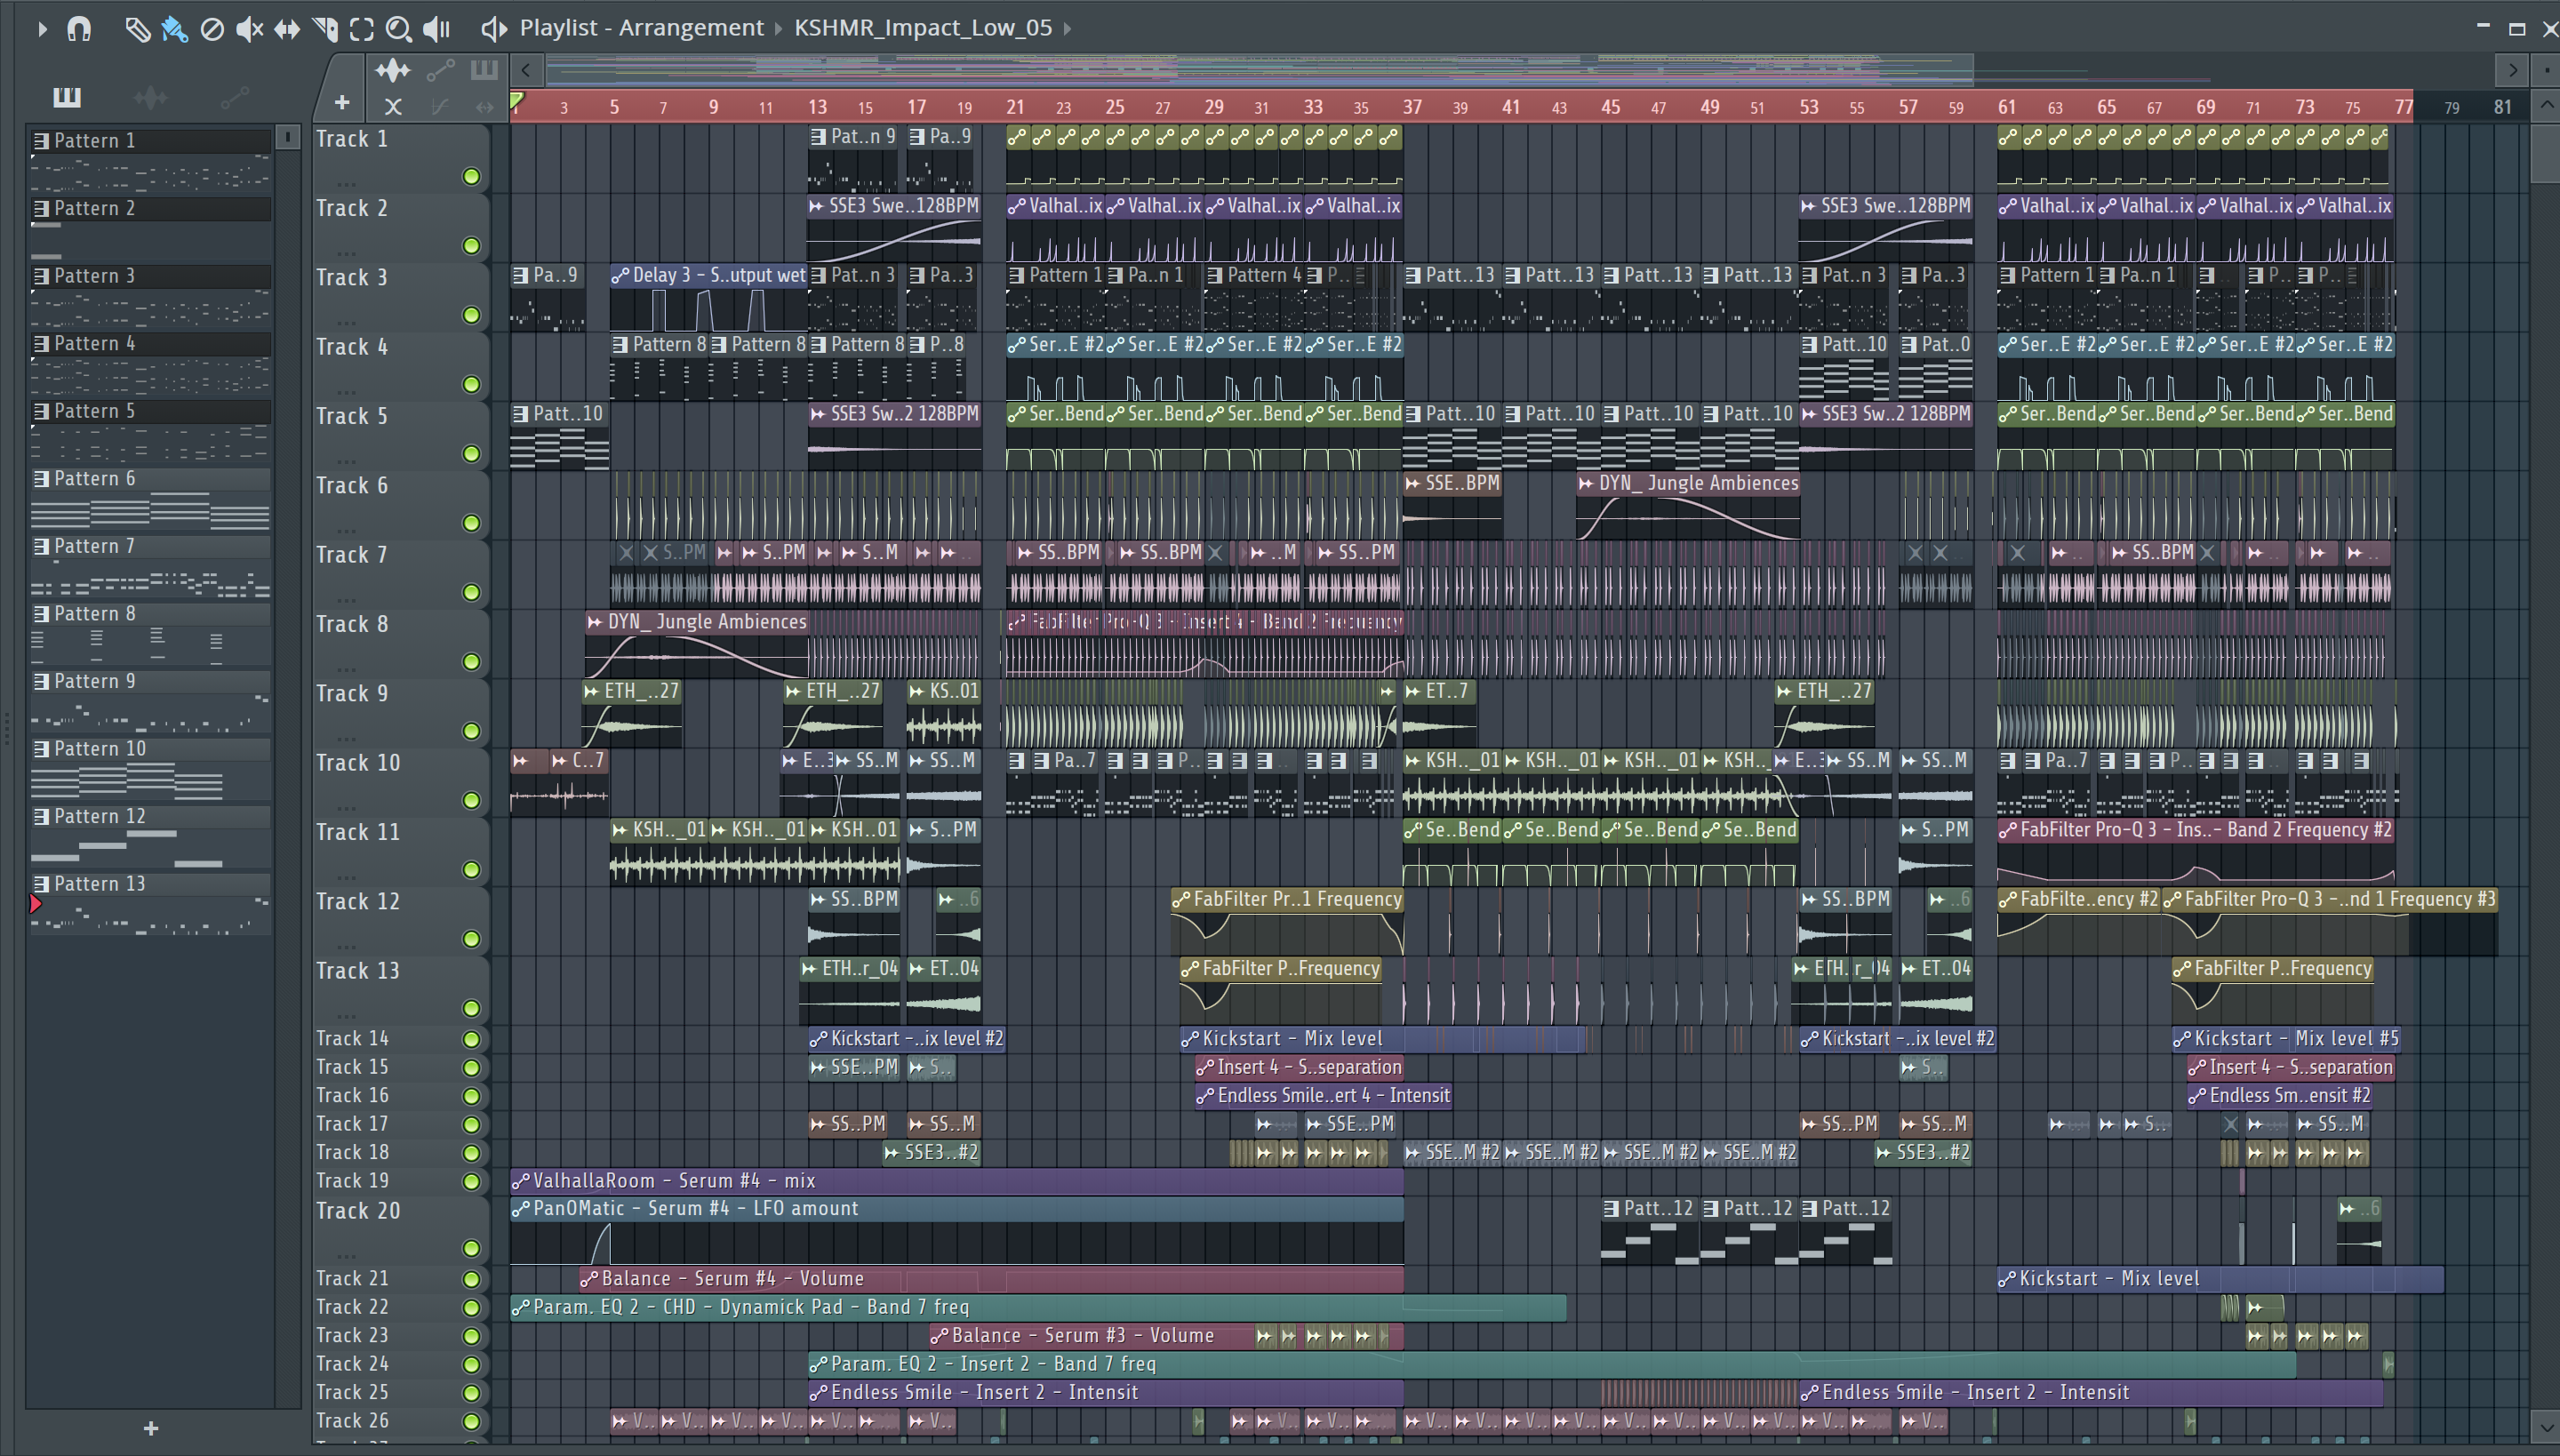This screenshot has width=2560, height=1456.
Task: Select the Track 20 header
Action: coord(400,1230)
